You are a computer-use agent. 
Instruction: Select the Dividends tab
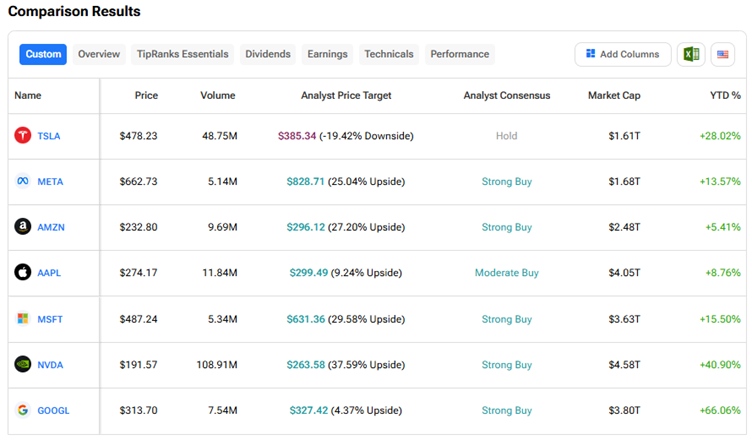pyautogui.click(x=268, y=54)
